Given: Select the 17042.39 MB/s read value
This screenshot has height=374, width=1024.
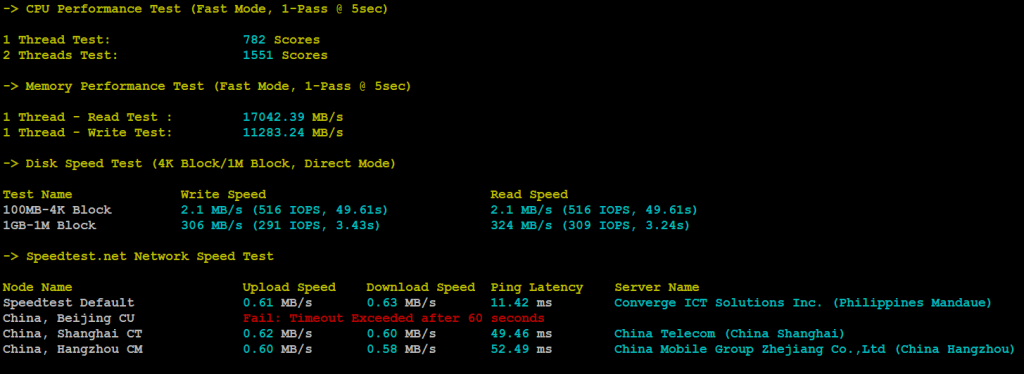Looking at the screenshot, I should click(x=293, y=117).
